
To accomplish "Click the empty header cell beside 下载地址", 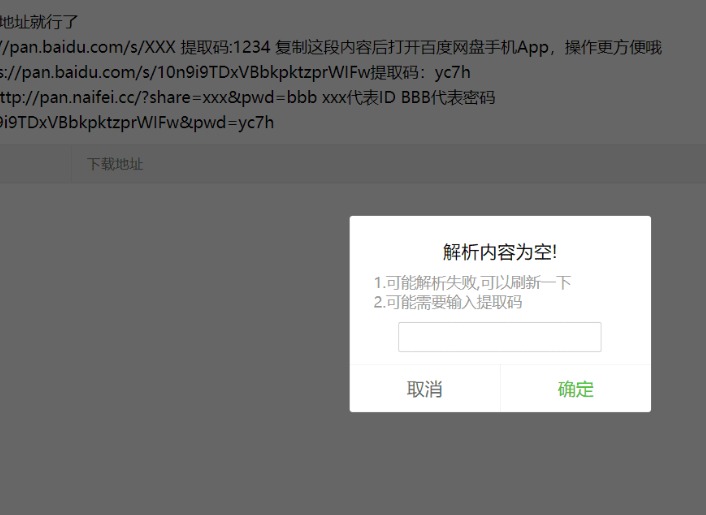I will [x=35, y=164].
